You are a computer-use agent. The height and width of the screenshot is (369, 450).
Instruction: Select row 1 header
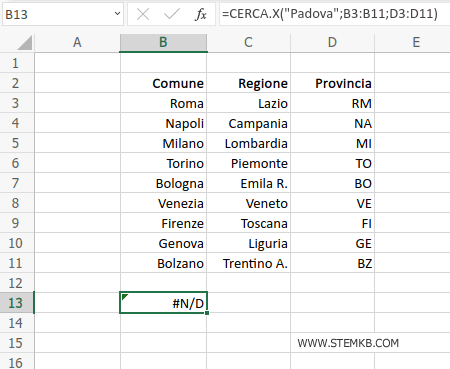pos(17,63)
